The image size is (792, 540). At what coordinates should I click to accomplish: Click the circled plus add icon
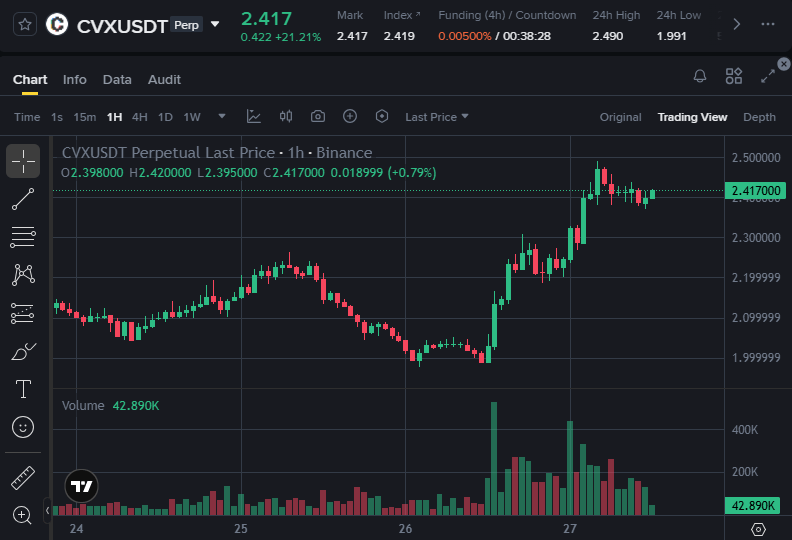[350, 117]
